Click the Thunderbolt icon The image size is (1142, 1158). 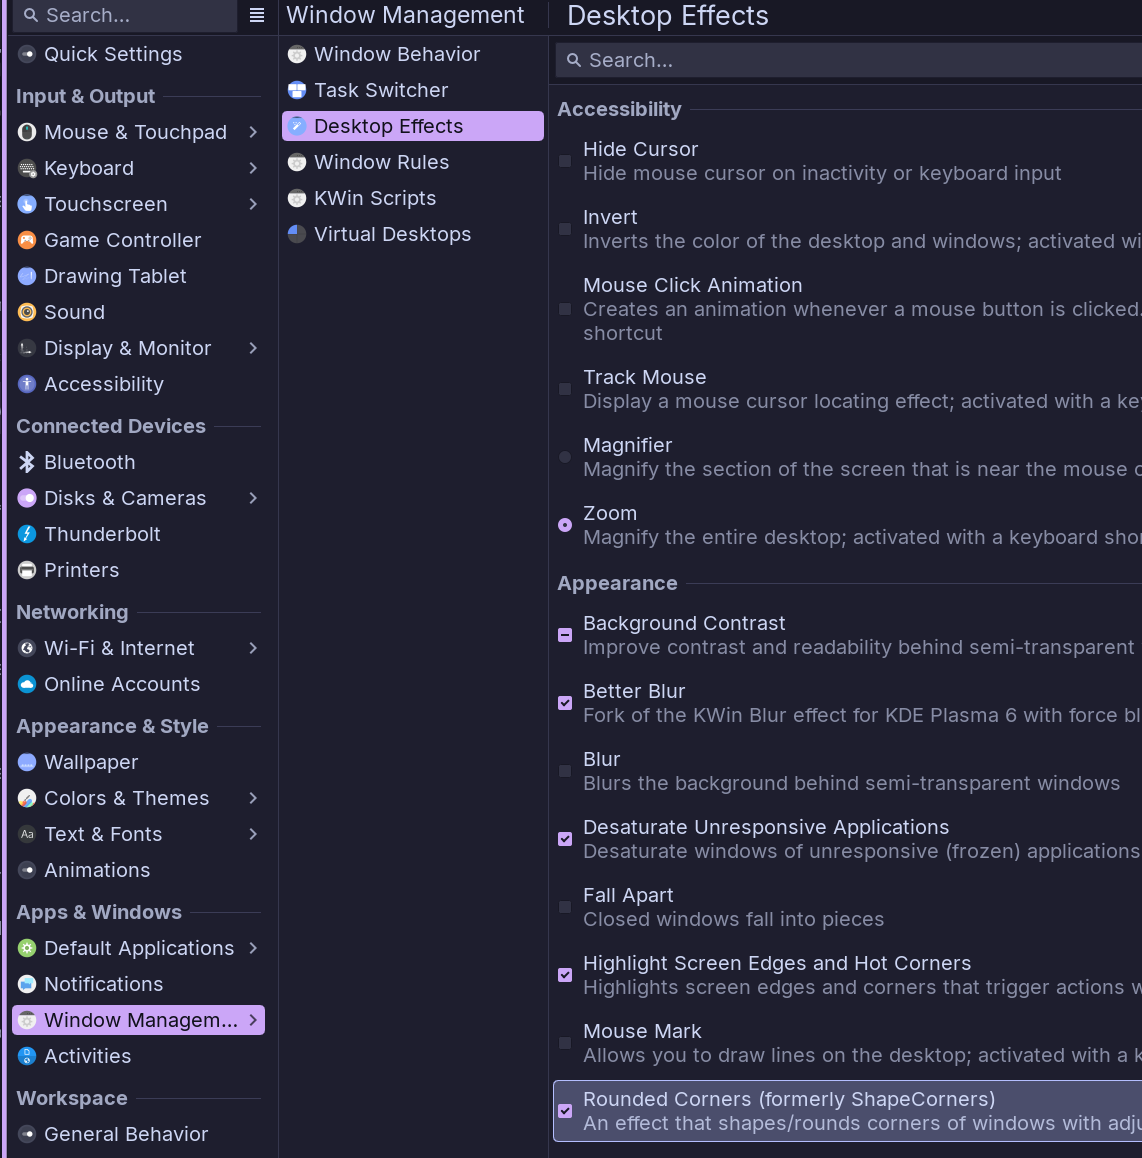(x=27, y=534)
